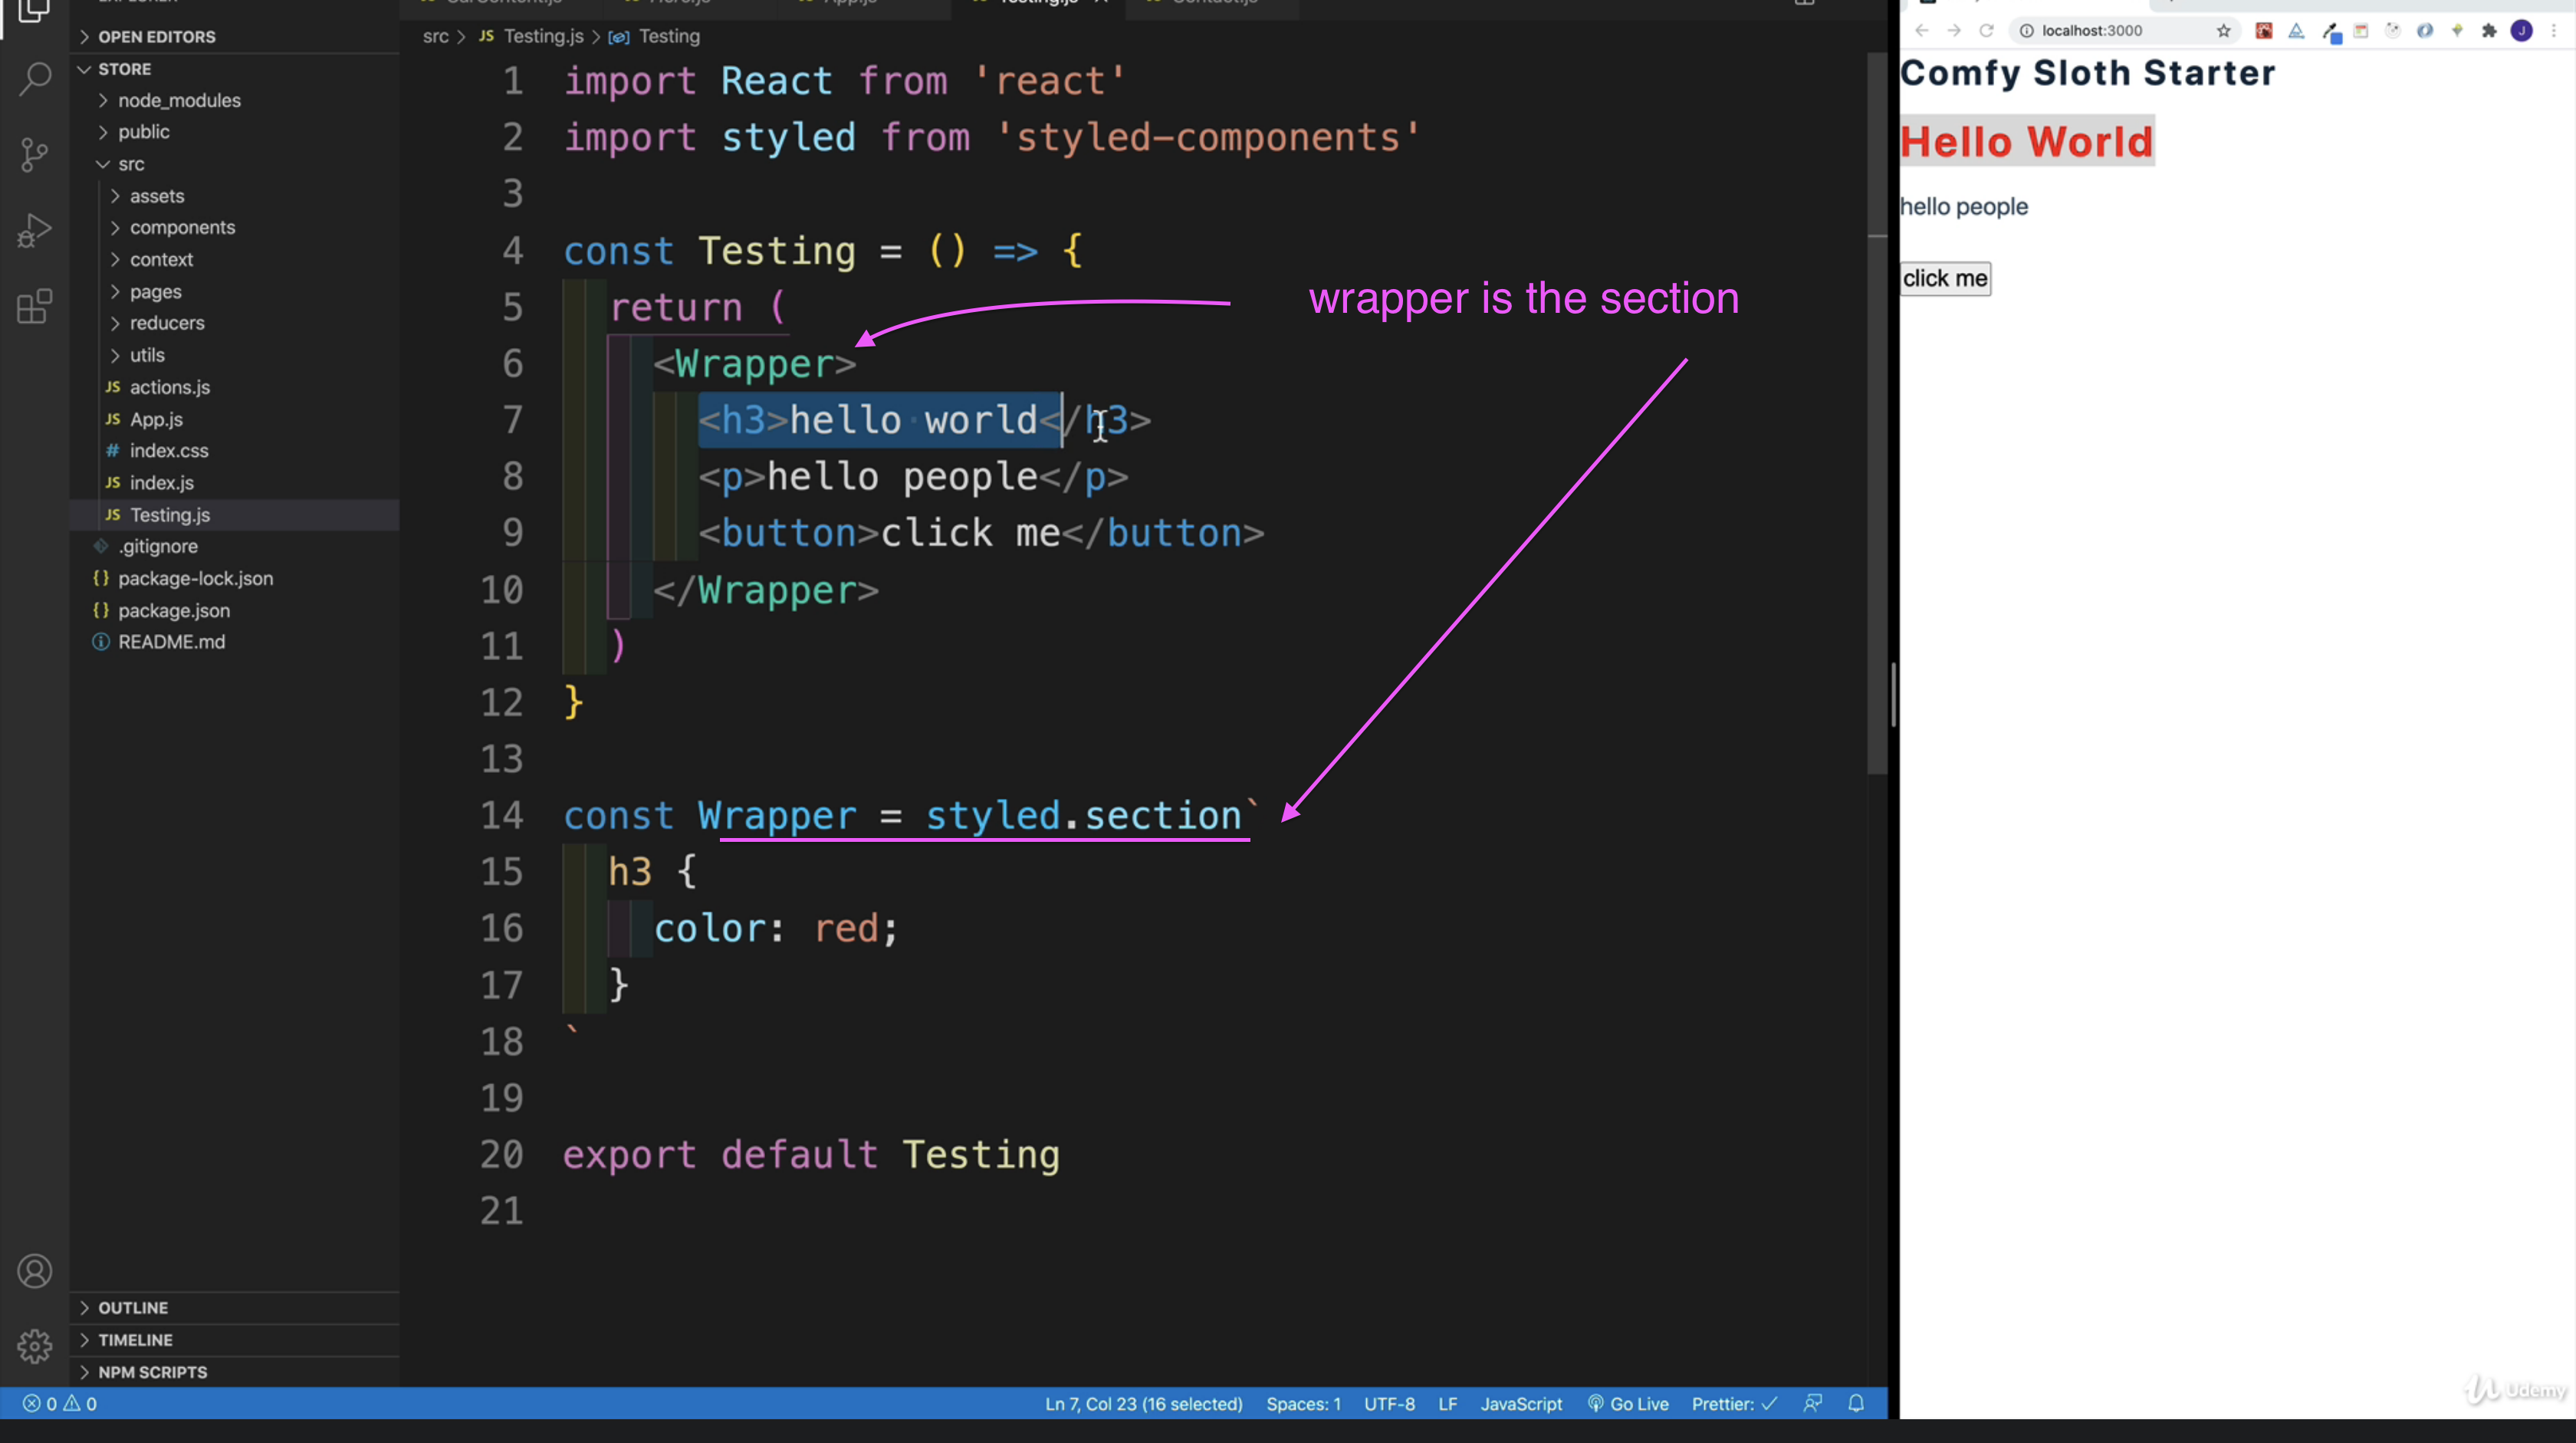Reload the browser page
2576x1443 pixels.
click(1986, 31)
